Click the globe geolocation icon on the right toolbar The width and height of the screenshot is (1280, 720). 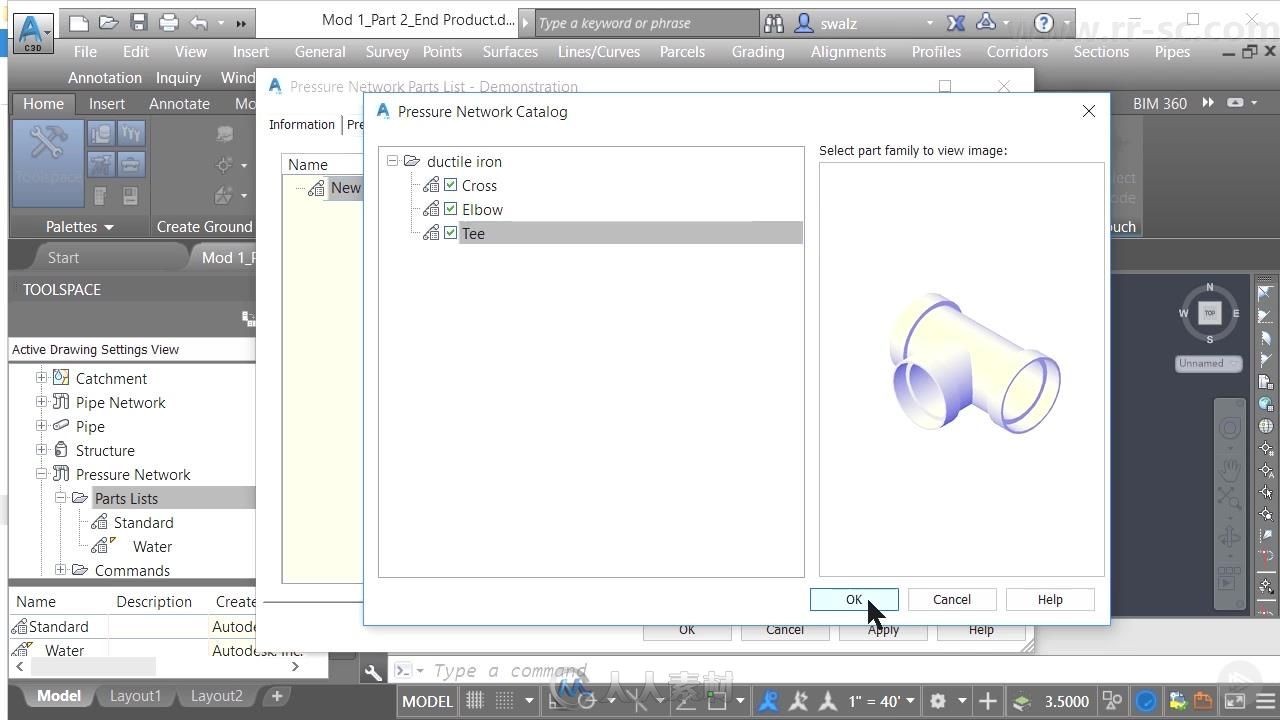1266,426
